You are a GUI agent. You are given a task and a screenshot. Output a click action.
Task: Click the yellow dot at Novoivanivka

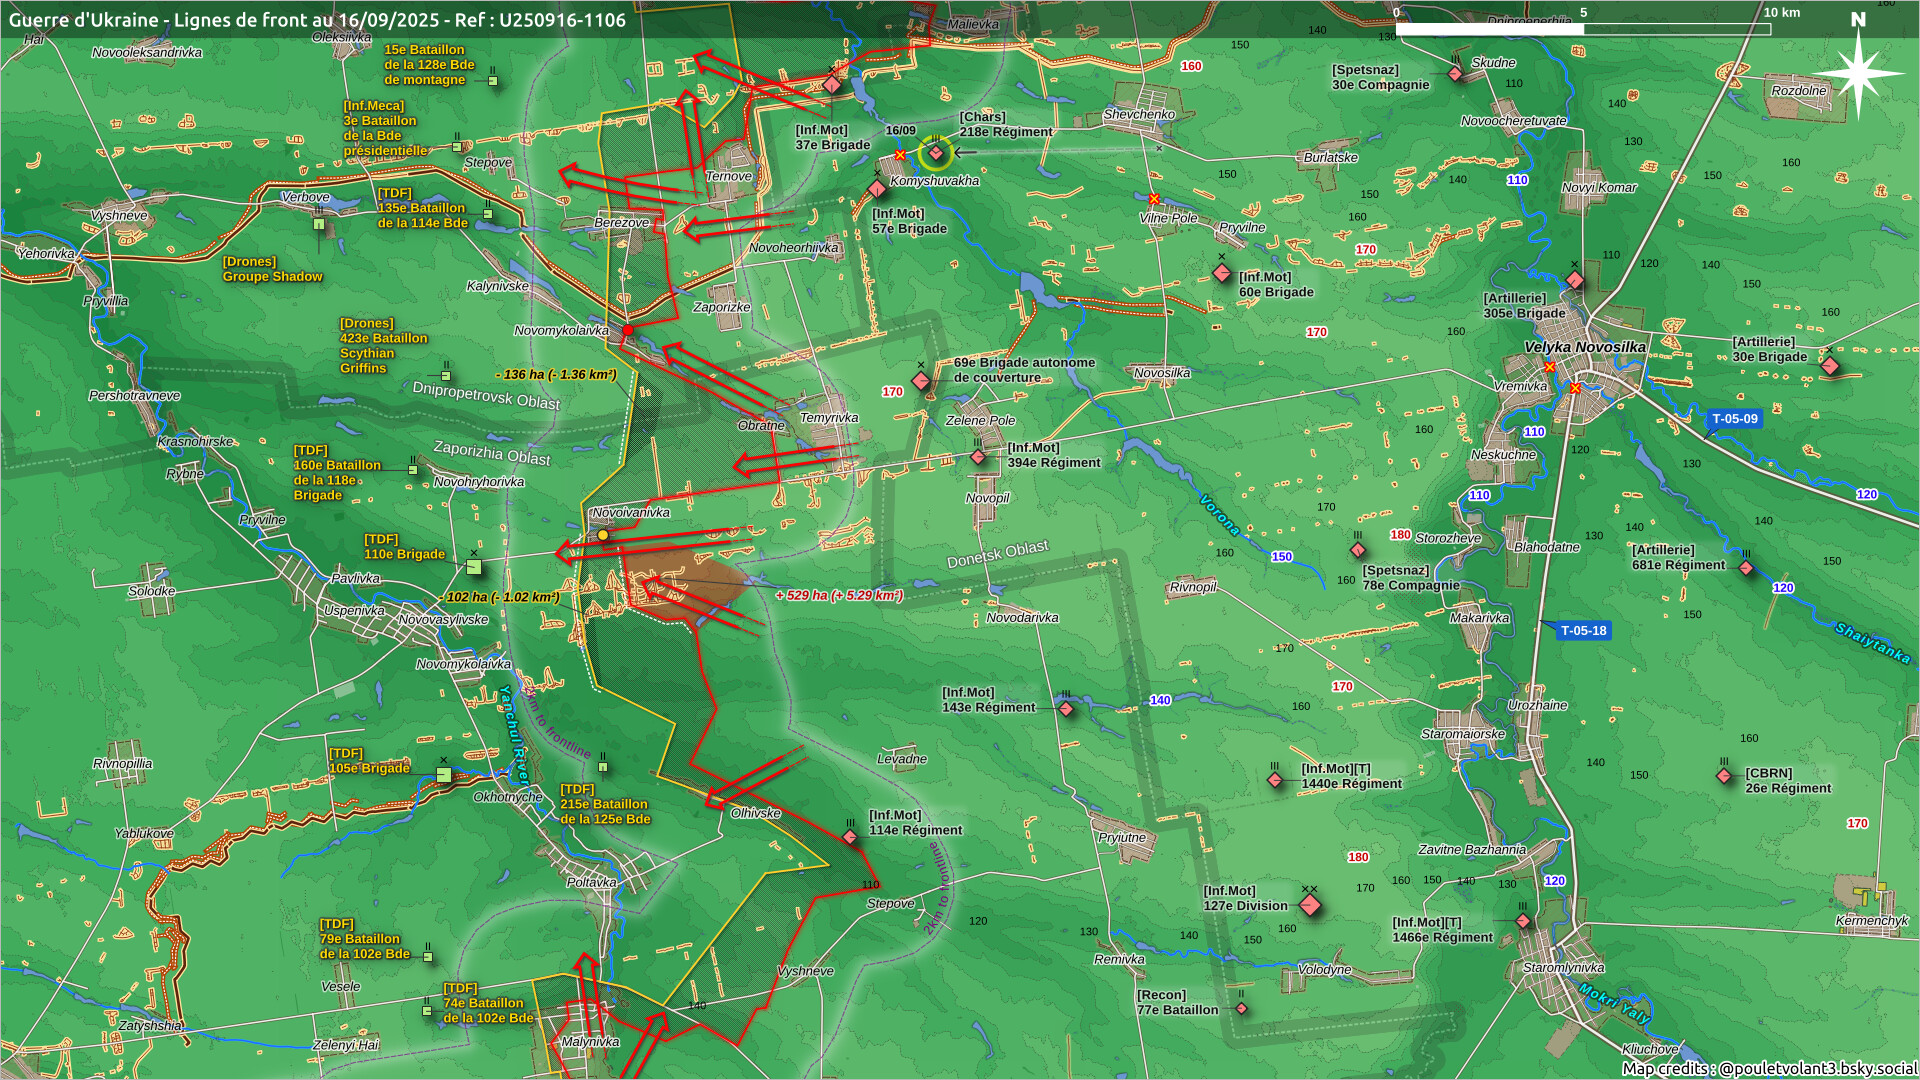(x=603, y=535)
